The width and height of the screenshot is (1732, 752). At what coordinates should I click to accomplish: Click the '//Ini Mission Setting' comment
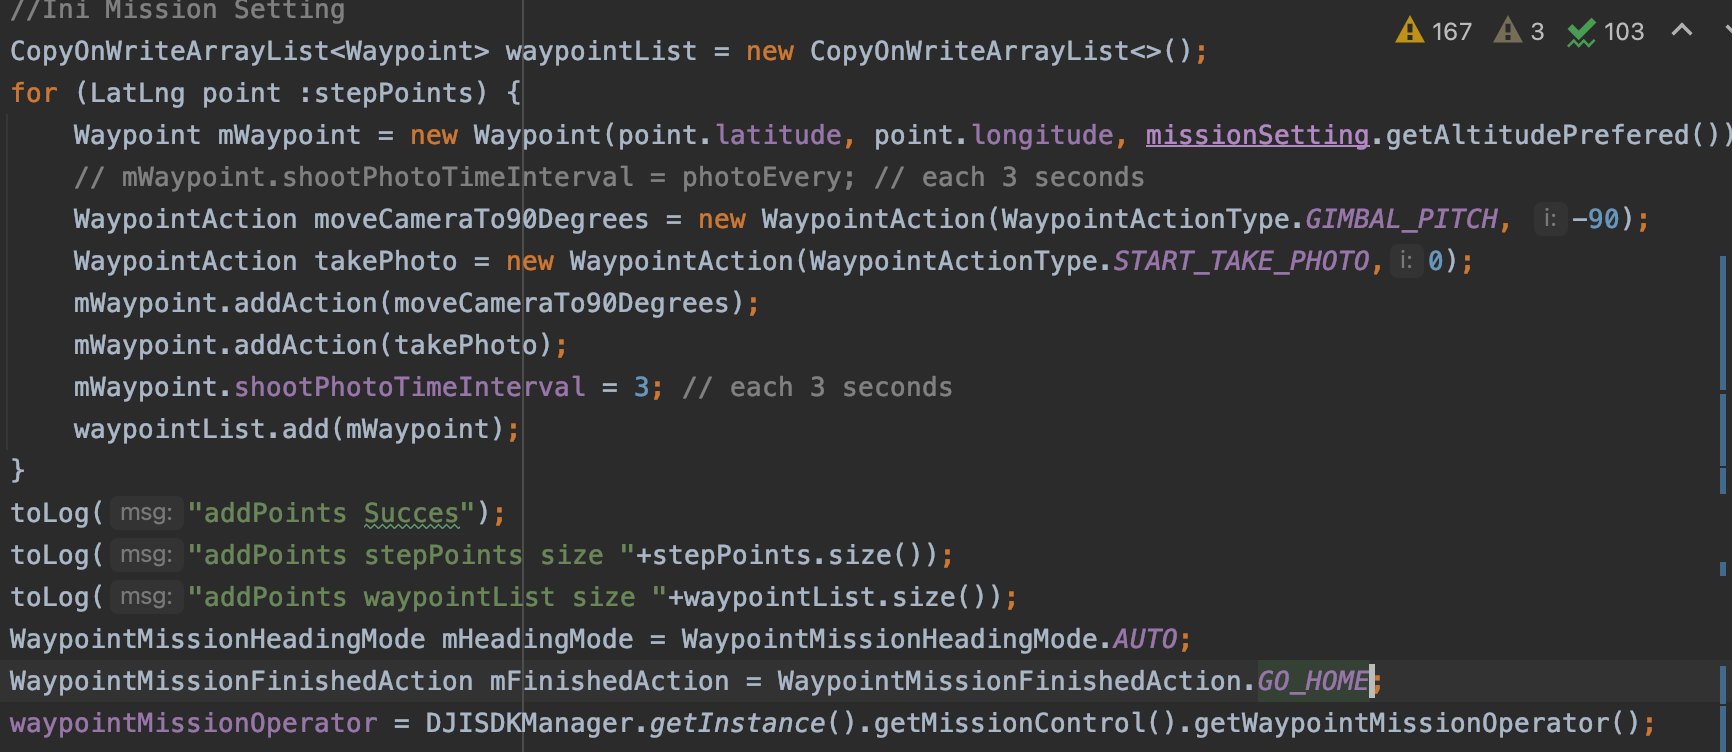177,11
